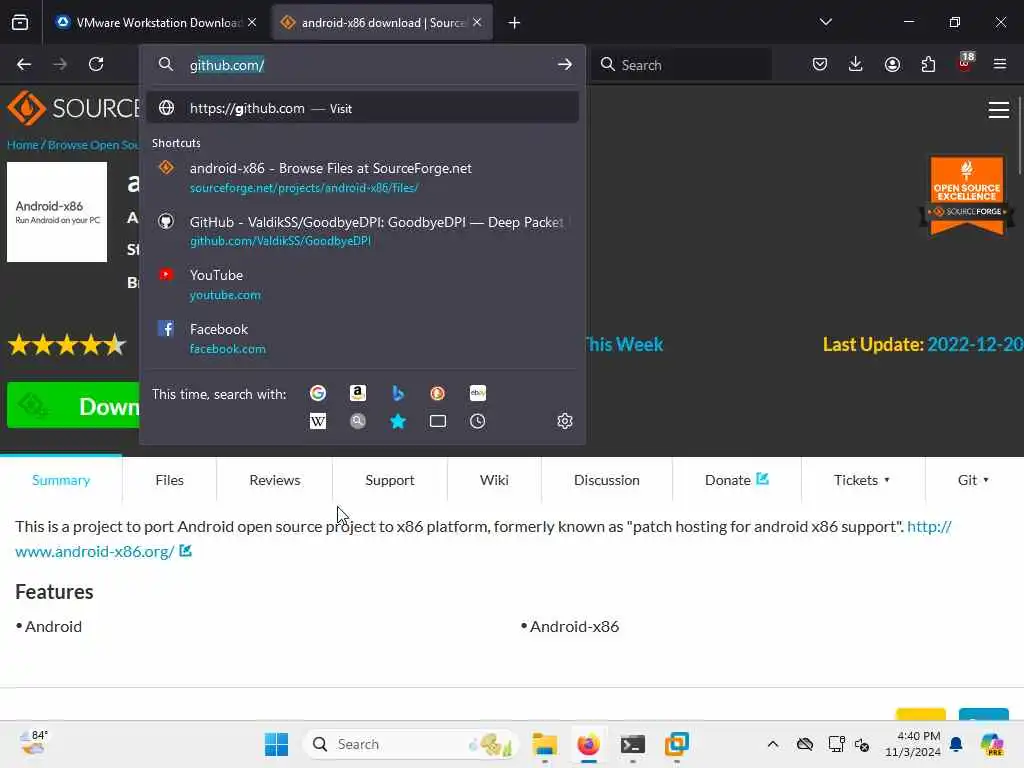Click the extension with 18 badge
Image resolution: width=1024 pixels, height=768 pixels.
965,62
